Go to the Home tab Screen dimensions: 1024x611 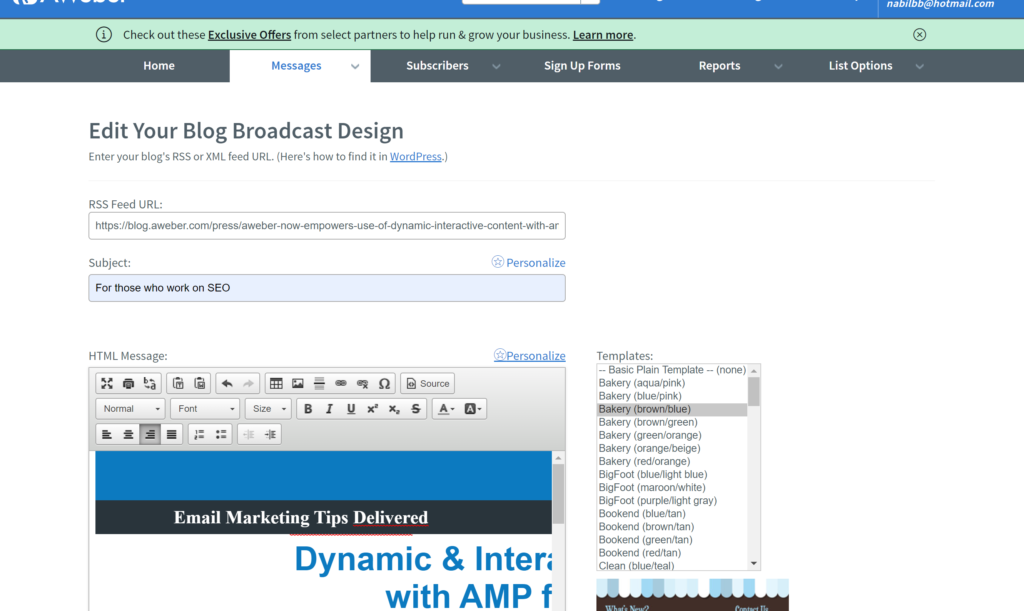159,65
